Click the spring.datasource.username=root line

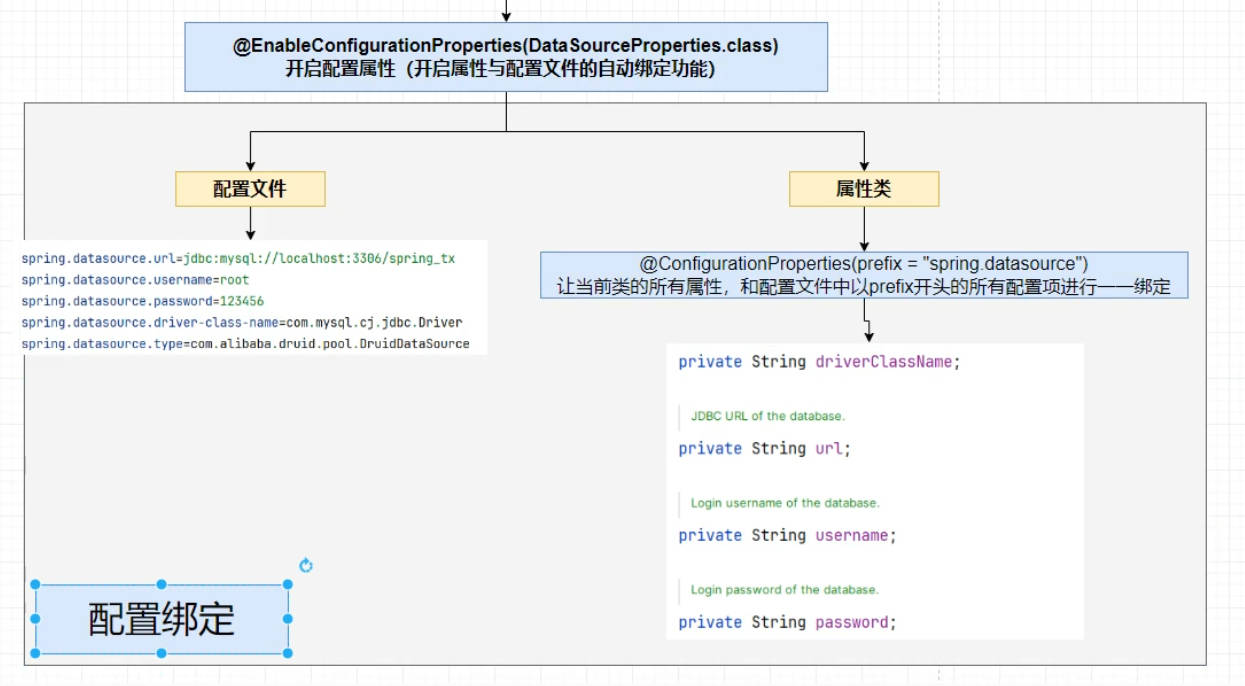click(x=135, y=280)
